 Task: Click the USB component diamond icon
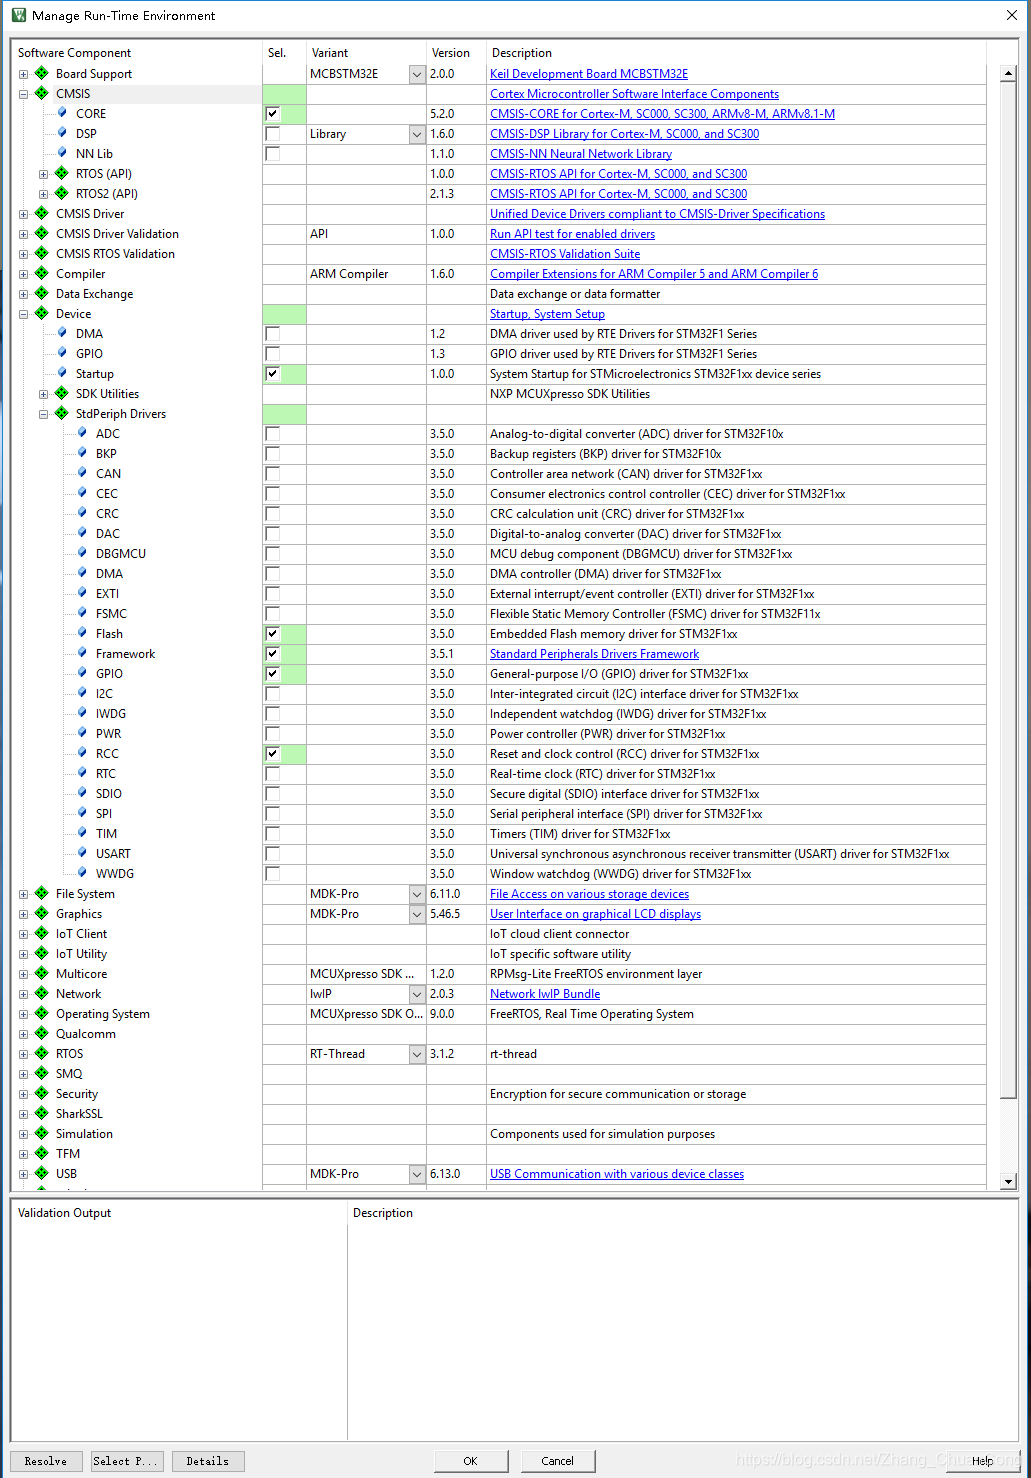click(41, 1173)
